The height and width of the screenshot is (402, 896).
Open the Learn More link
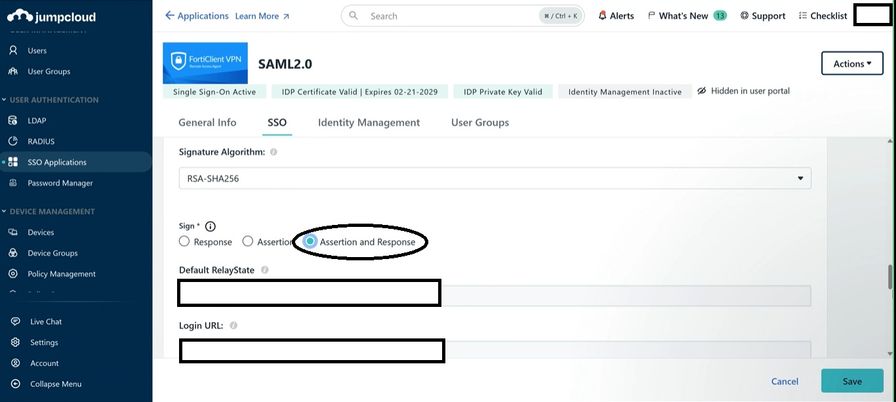click(262, 16)
